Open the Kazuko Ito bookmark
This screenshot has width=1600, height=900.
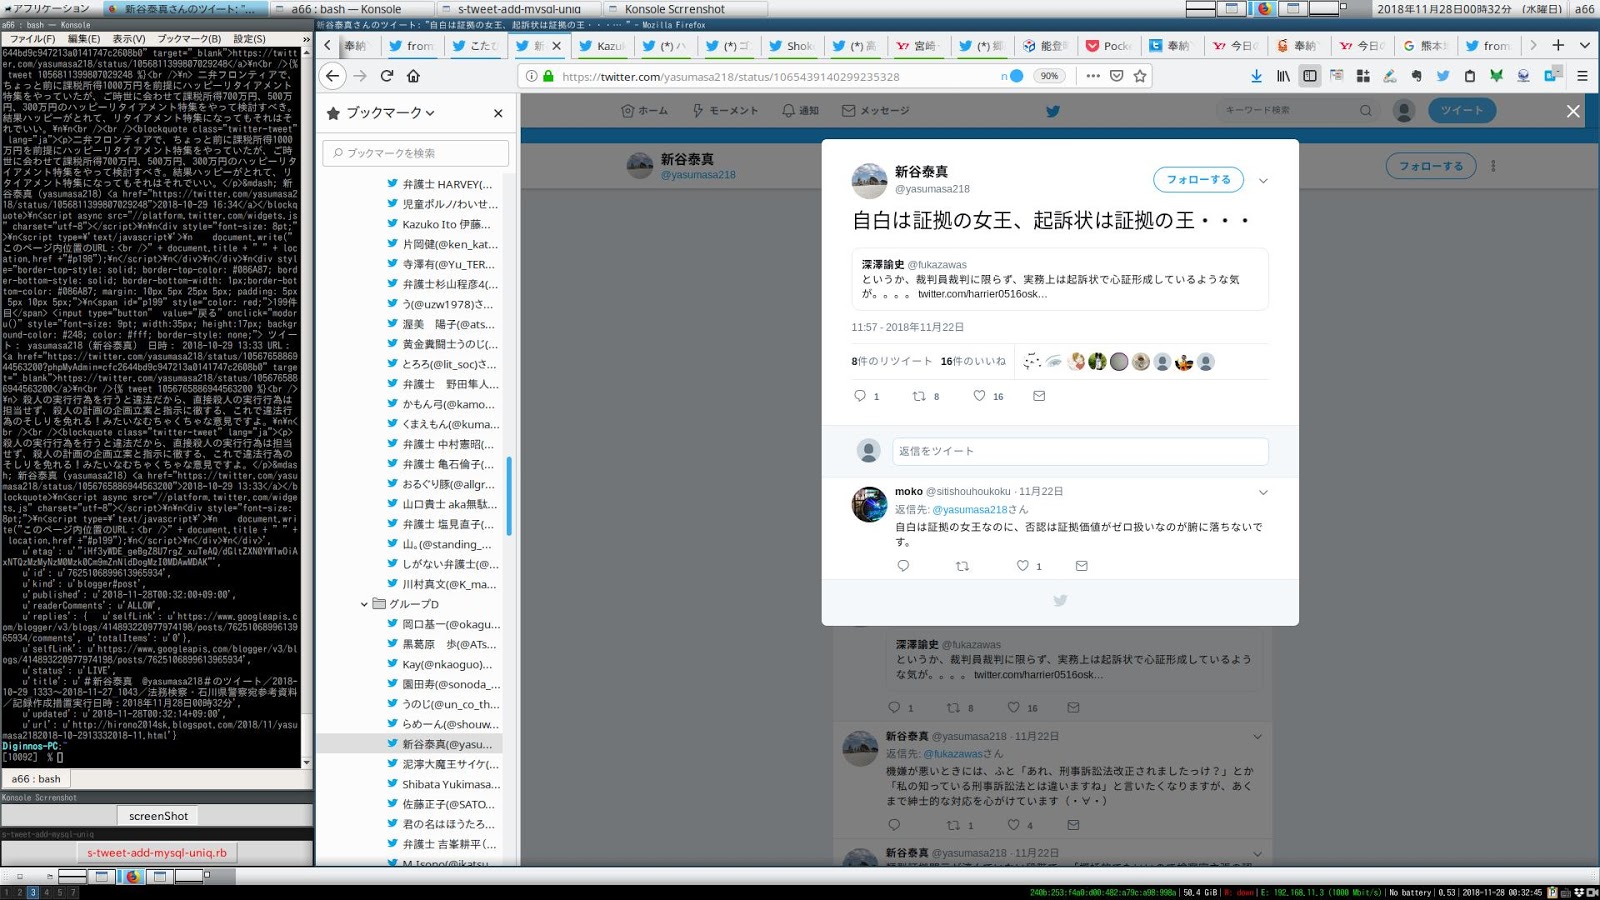click(446, 224)
